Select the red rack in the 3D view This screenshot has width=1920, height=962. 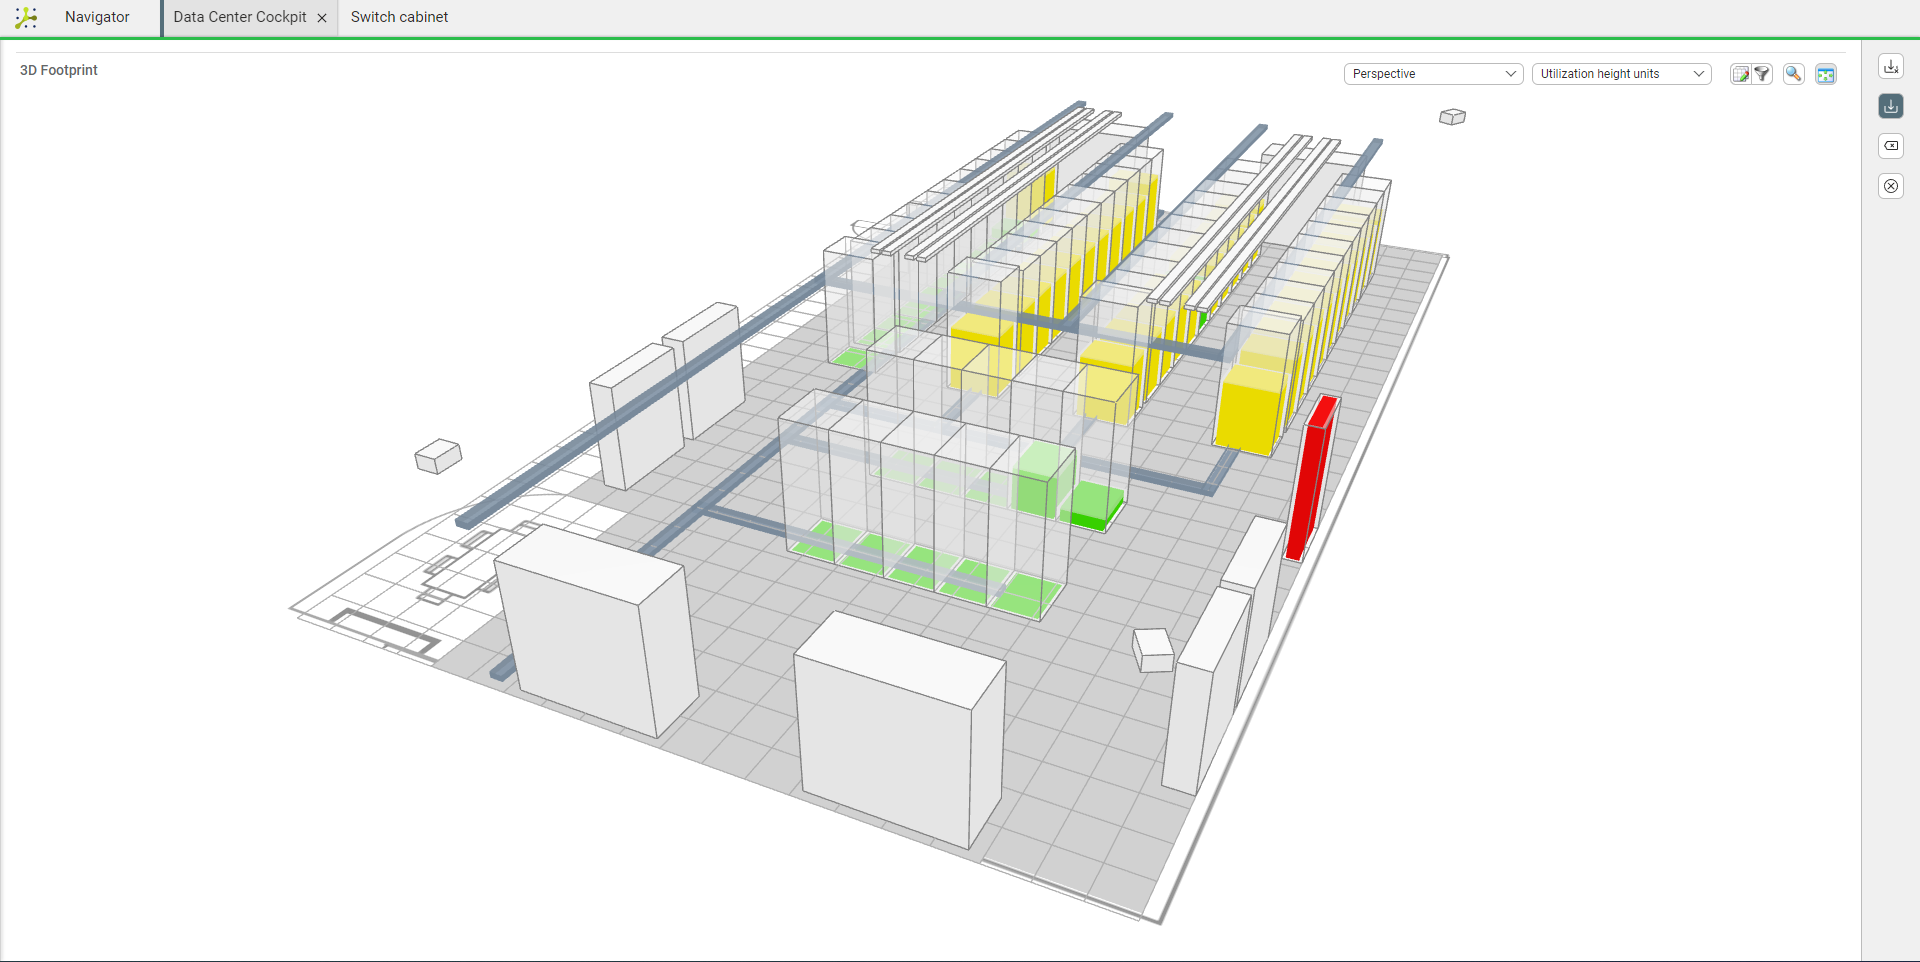point(1312,475)
